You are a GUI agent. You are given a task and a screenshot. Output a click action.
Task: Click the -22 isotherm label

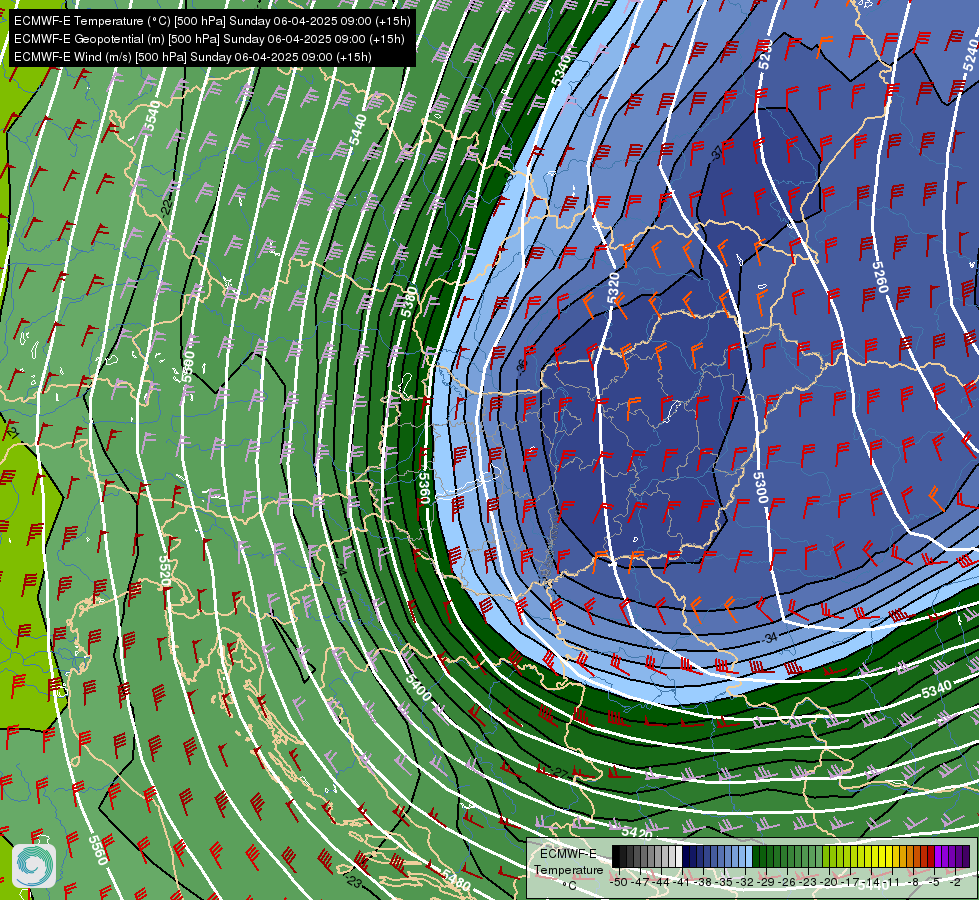point(166,207)
